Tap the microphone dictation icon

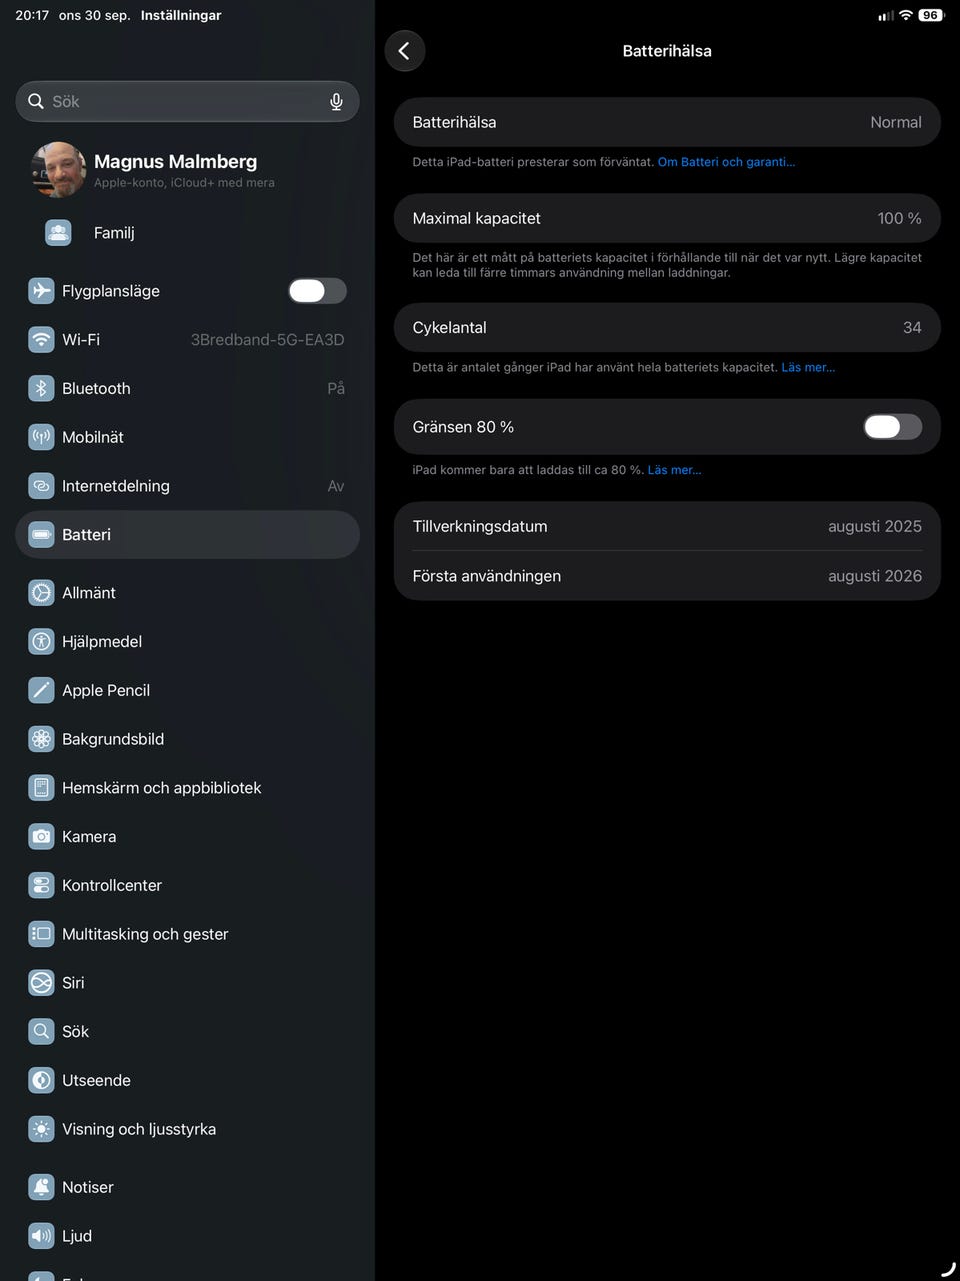click(336, 101)
